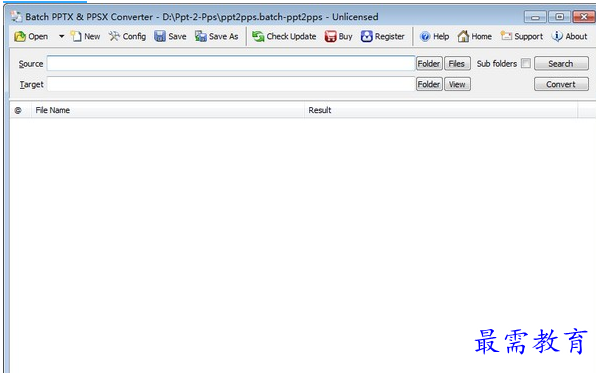Create a New batch project
596x373 pixels.
tap(86, 37)
